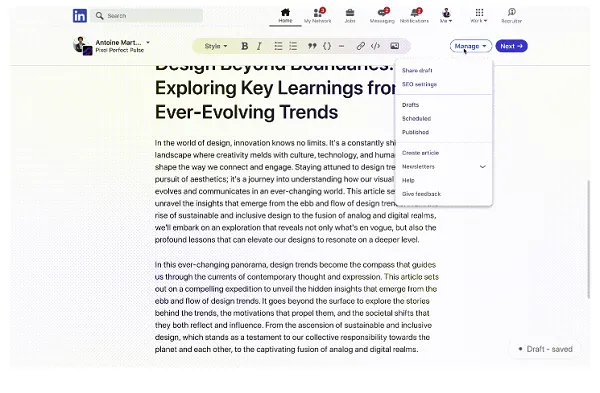Expand the author selector arrow
The image size is (600, 393).
click(x=148, y=42)
